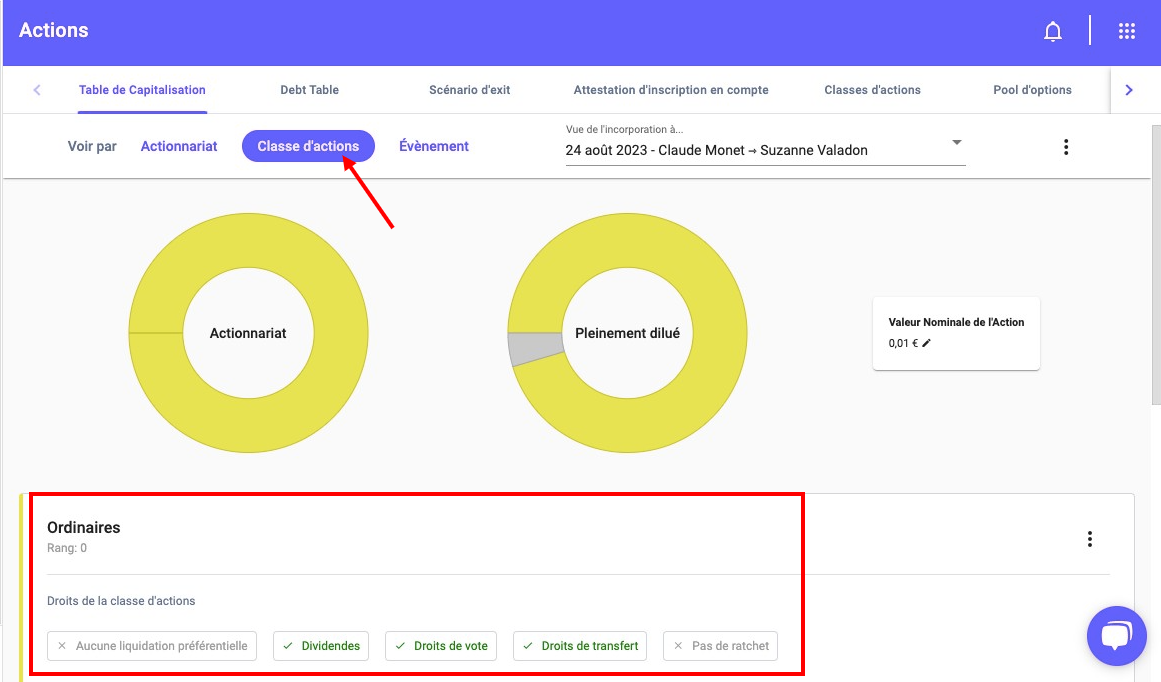Image resolution: width=1161 pixels, height=682 pixels.
Task: Toggle the Dividendes right chip
Action: click(321, 646)
